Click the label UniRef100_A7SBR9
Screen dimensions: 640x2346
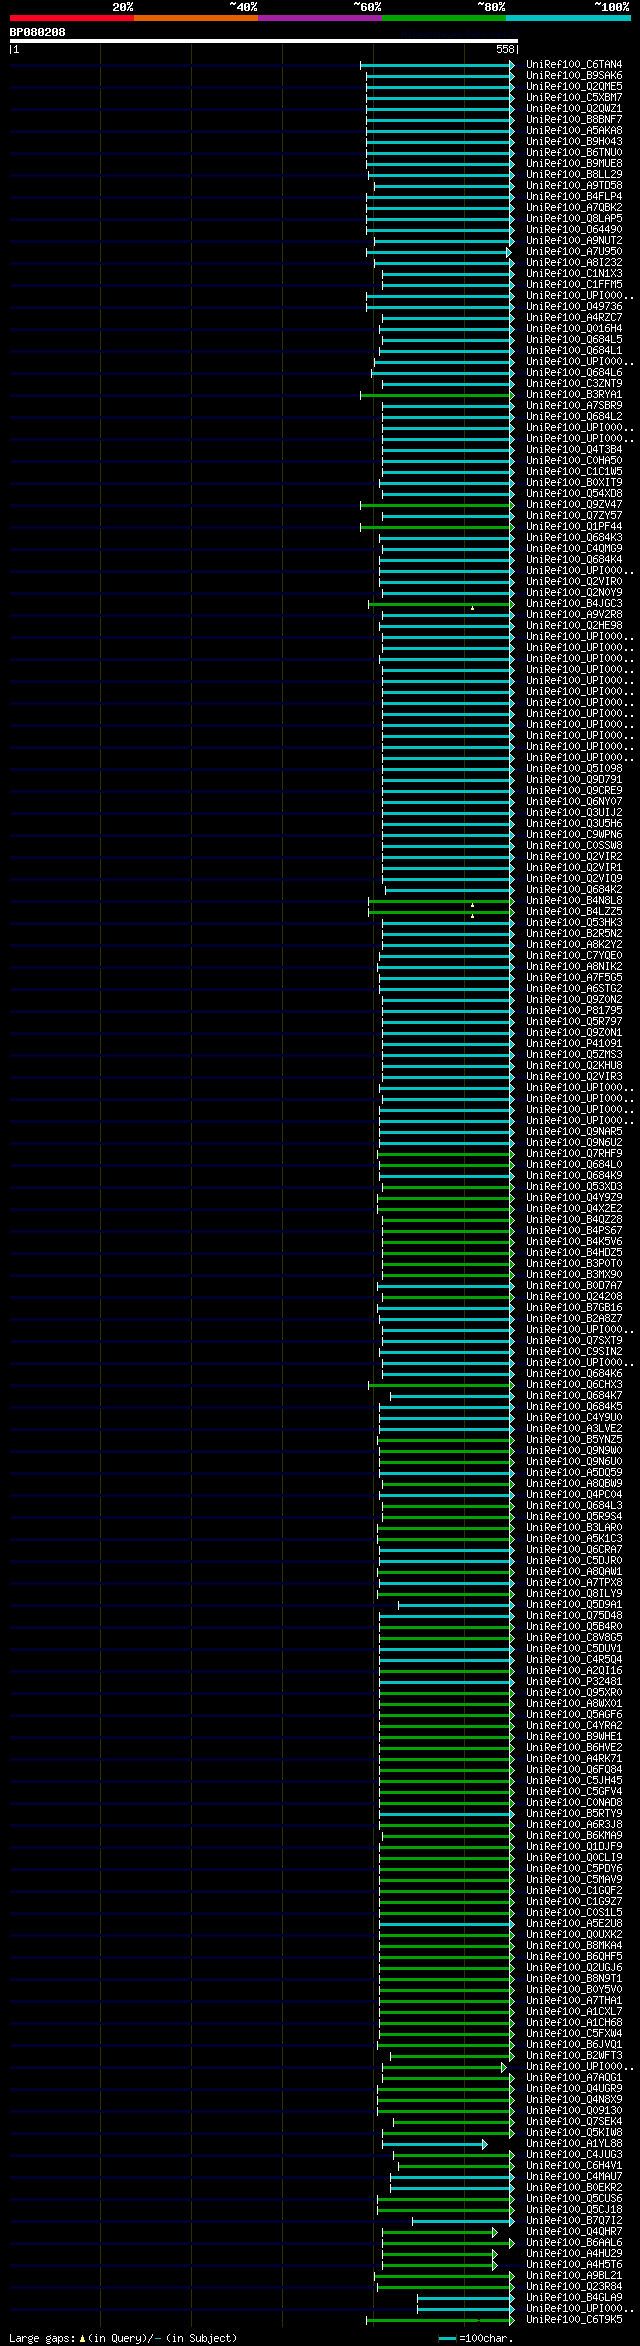pos(574,405)
